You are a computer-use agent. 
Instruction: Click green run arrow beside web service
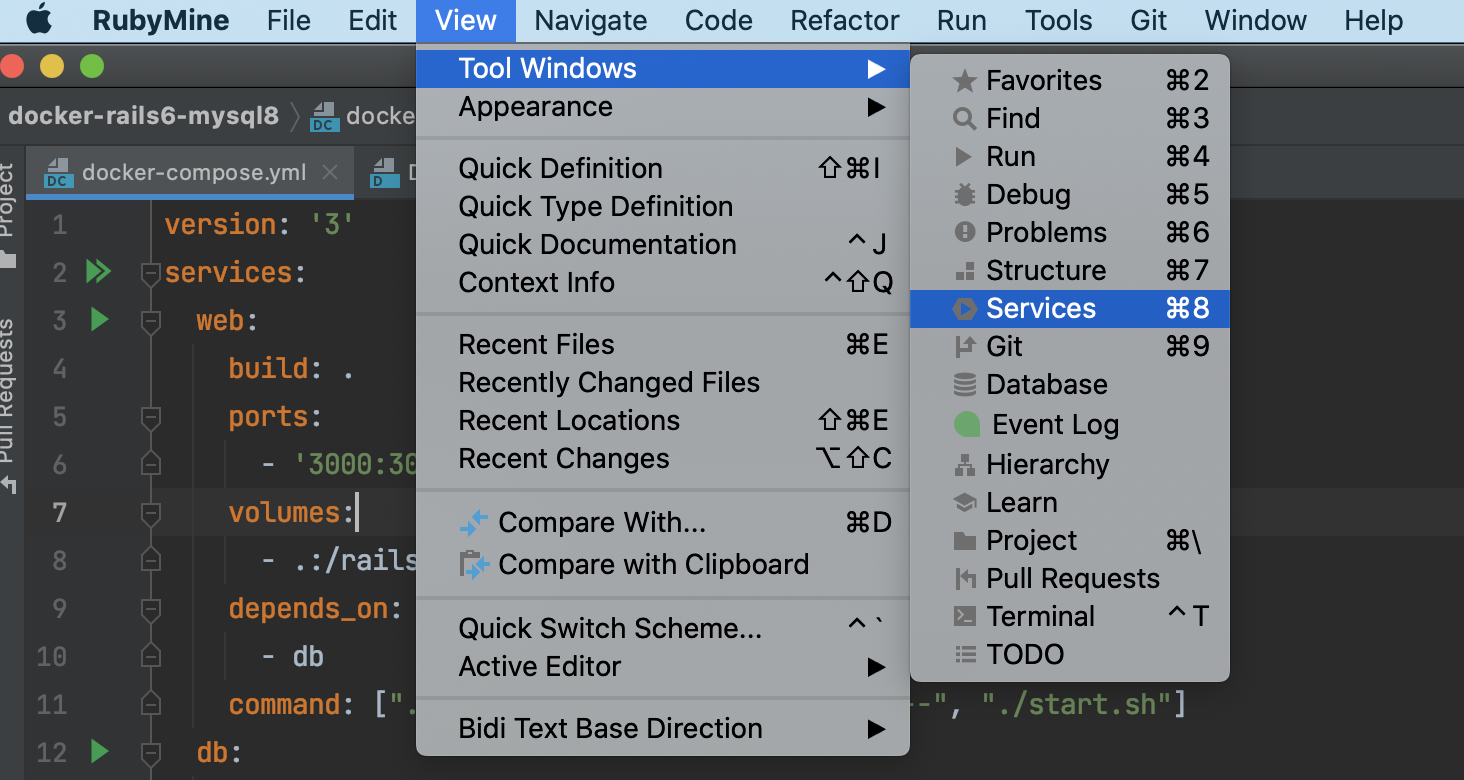(99, 321)
